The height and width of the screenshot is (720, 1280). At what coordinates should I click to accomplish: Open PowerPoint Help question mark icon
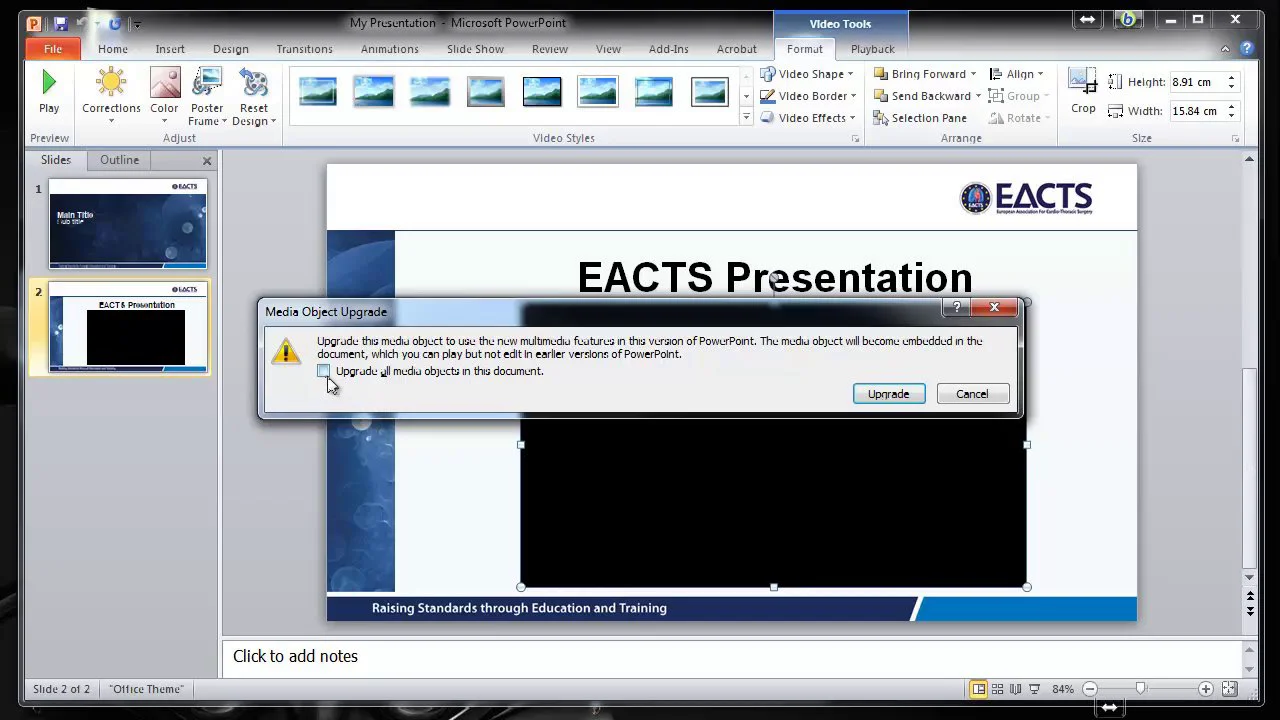(x=1247, y=49)
